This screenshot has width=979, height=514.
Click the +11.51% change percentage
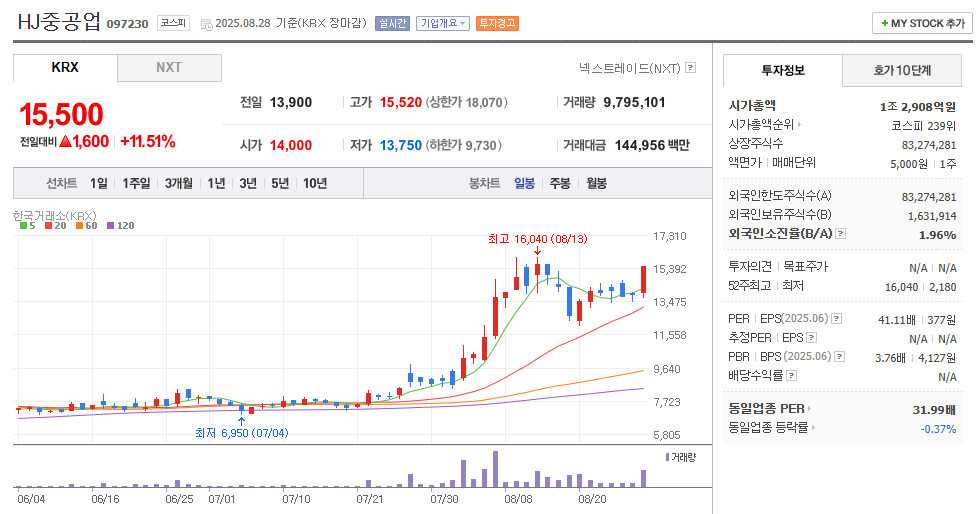point(147,142)
